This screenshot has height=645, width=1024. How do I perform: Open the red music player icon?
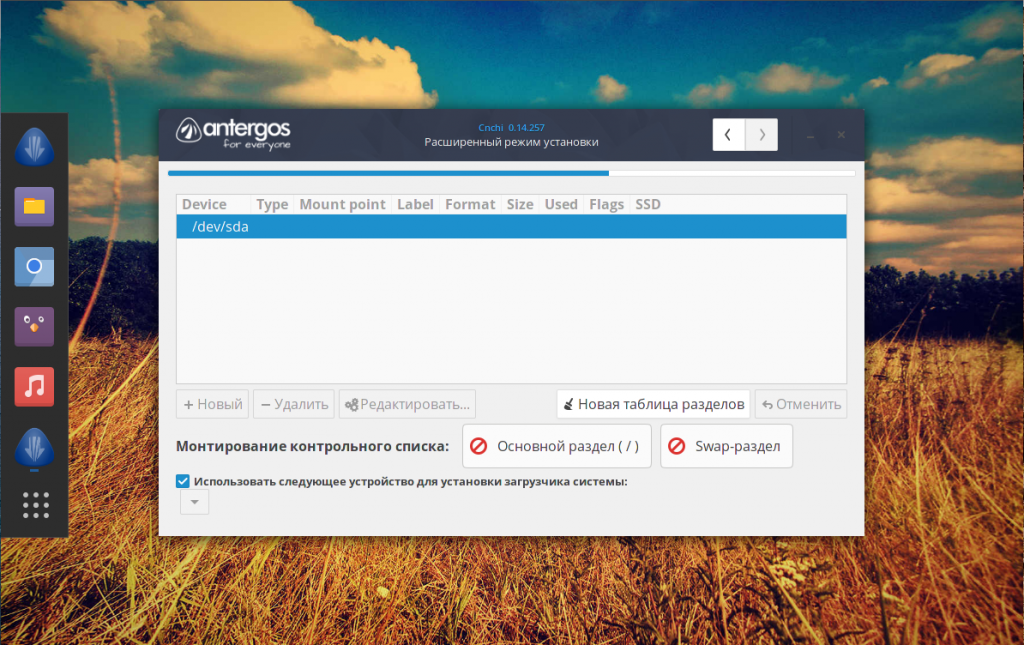coord(34,386)
